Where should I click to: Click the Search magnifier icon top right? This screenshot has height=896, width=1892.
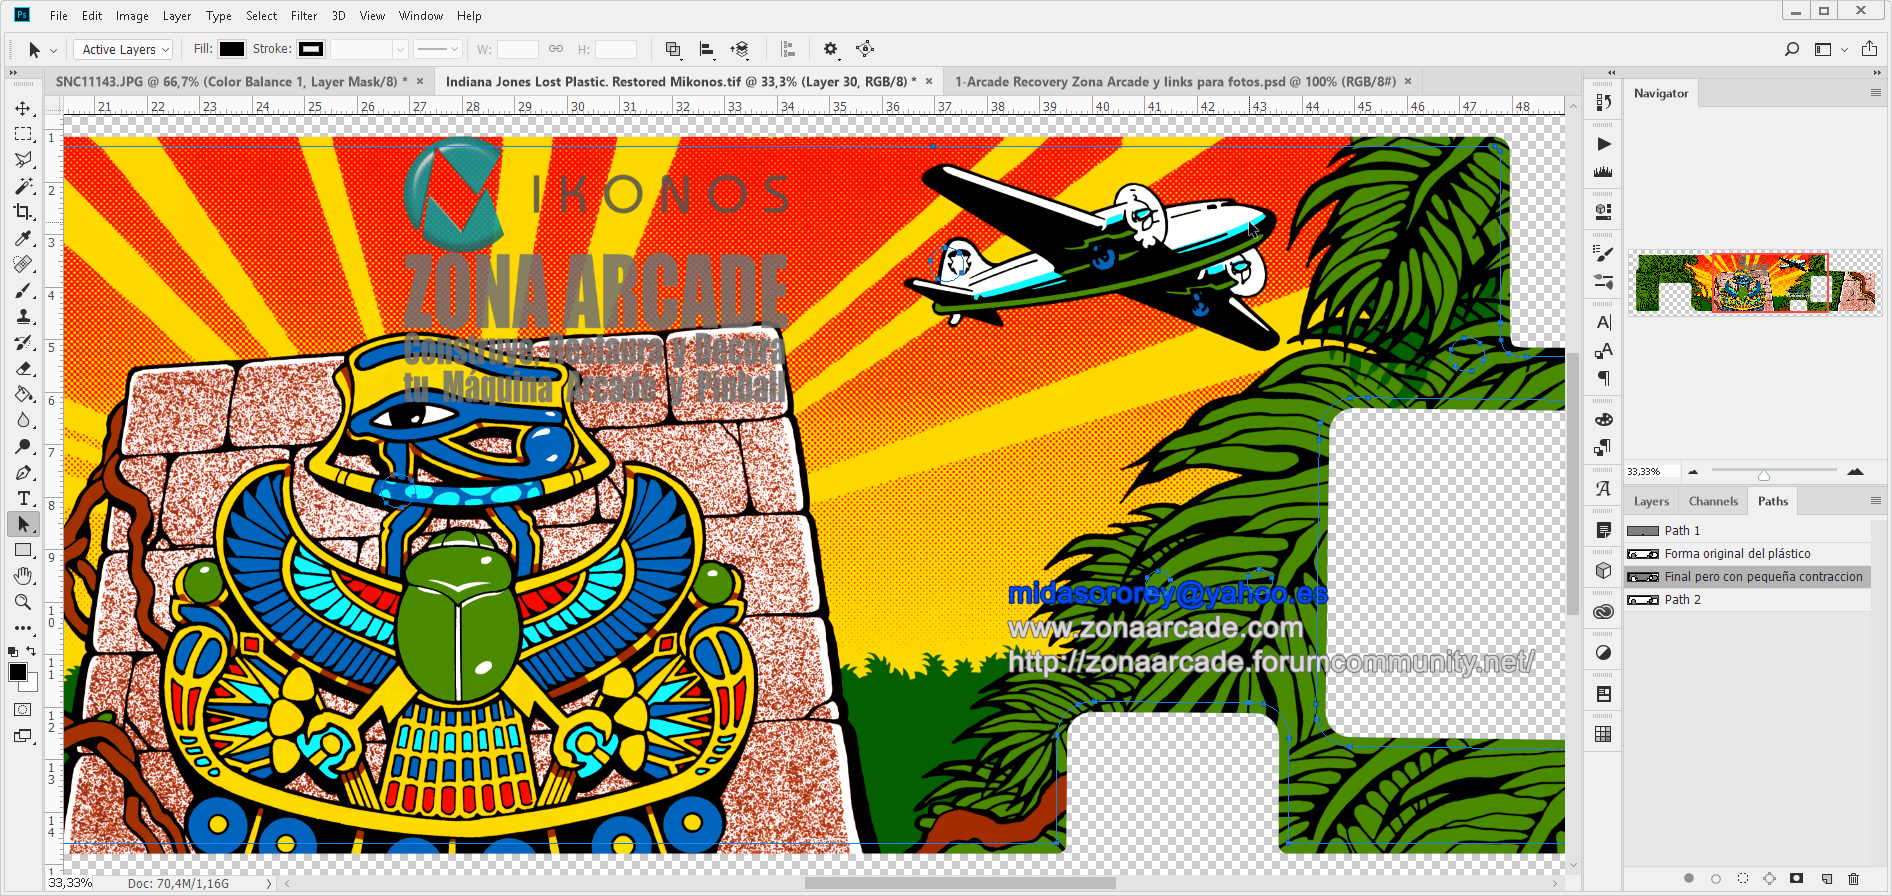pyautogui.click(x=1791, y=49)
